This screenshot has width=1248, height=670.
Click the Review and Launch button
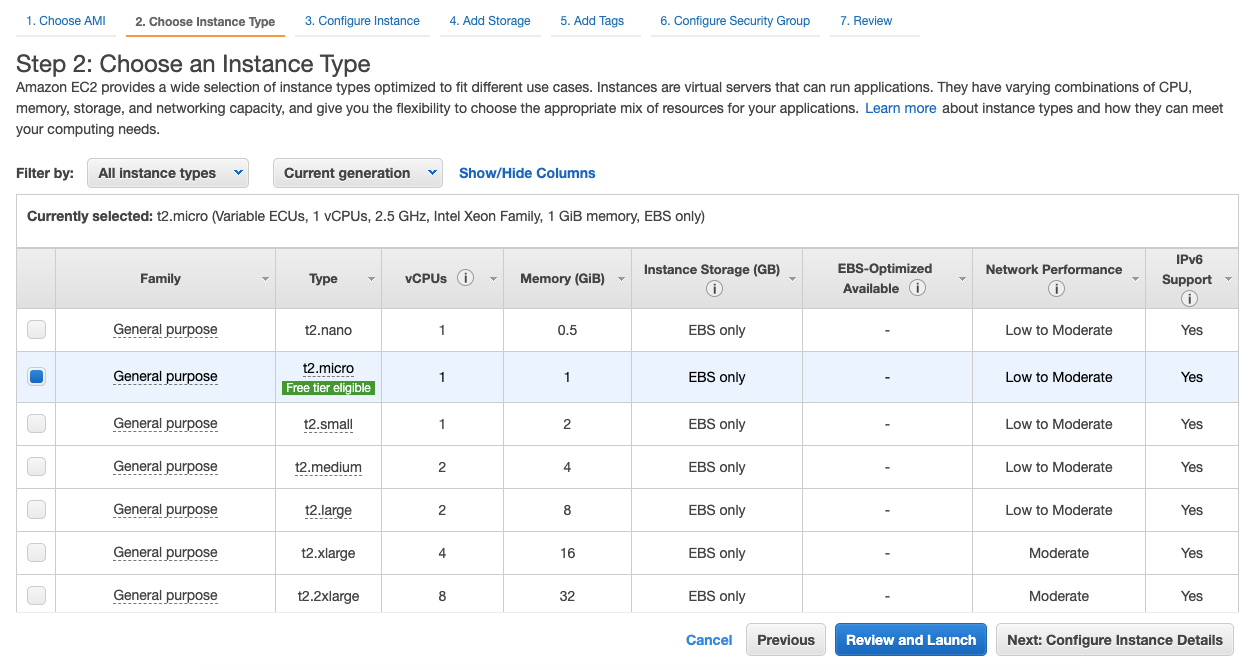pyautogui.click(x=910, y=639)
